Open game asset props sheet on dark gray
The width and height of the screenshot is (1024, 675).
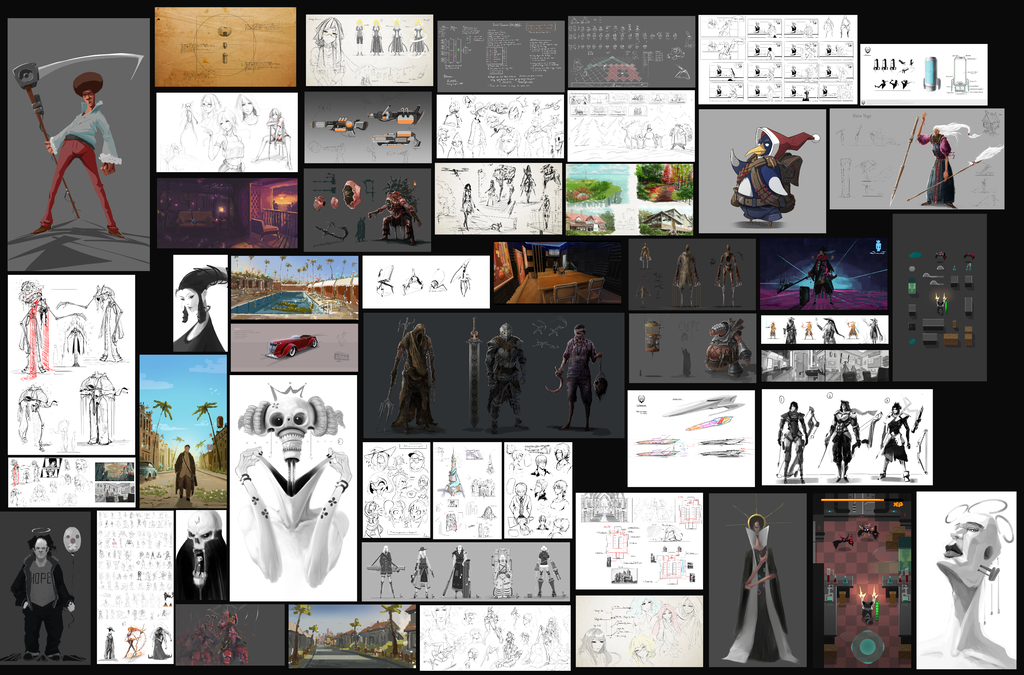pyautogui.click(x=939, y=297)
